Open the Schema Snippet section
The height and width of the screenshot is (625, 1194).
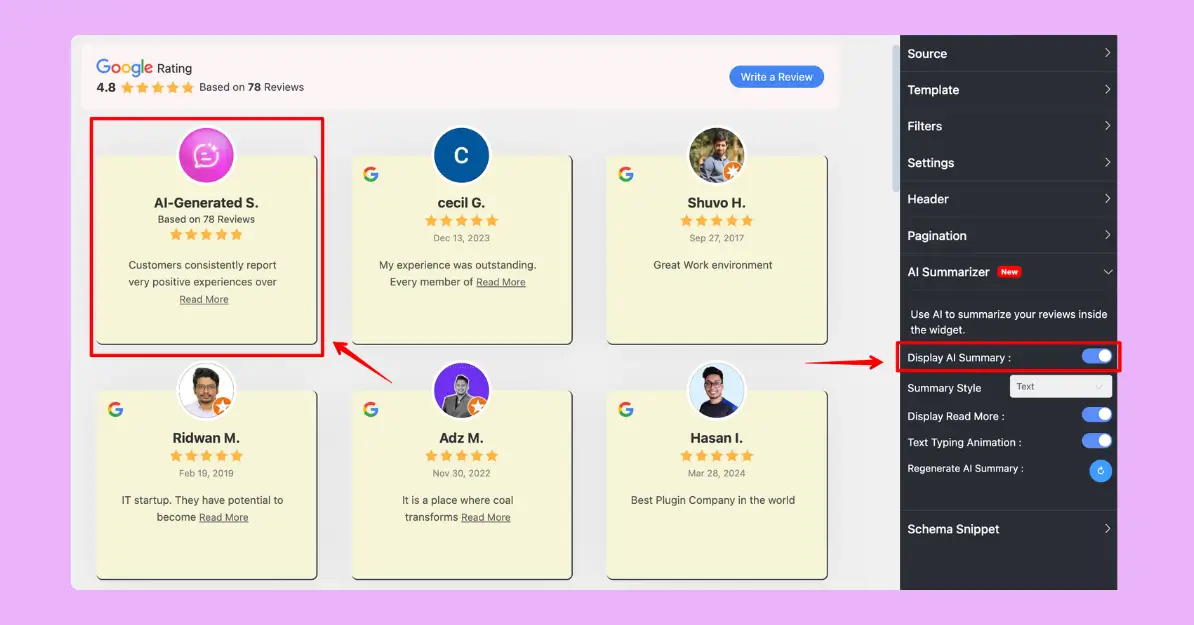click(x=1008, y=529)
